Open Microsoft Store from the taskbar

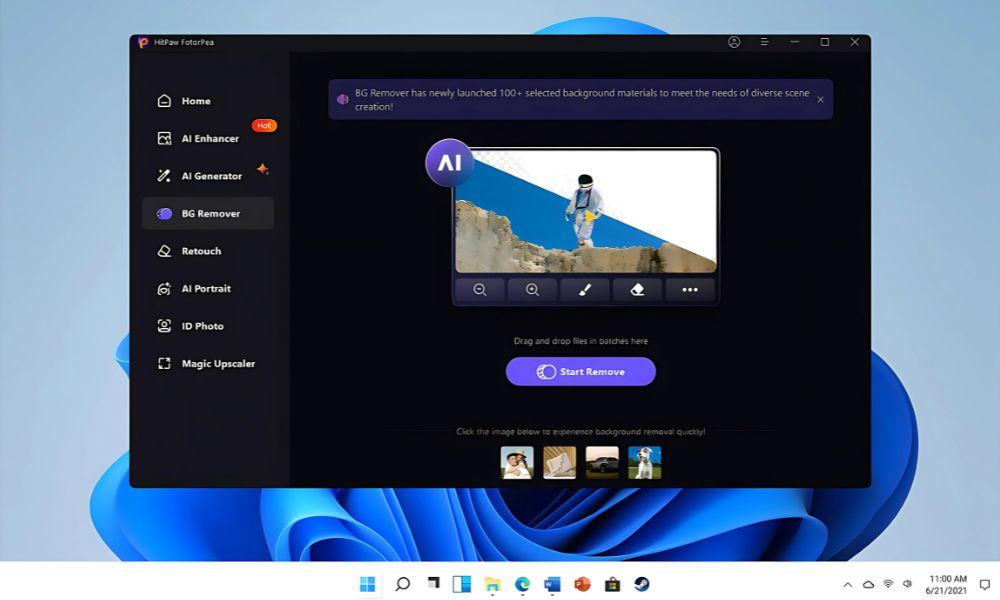(612, 584)
